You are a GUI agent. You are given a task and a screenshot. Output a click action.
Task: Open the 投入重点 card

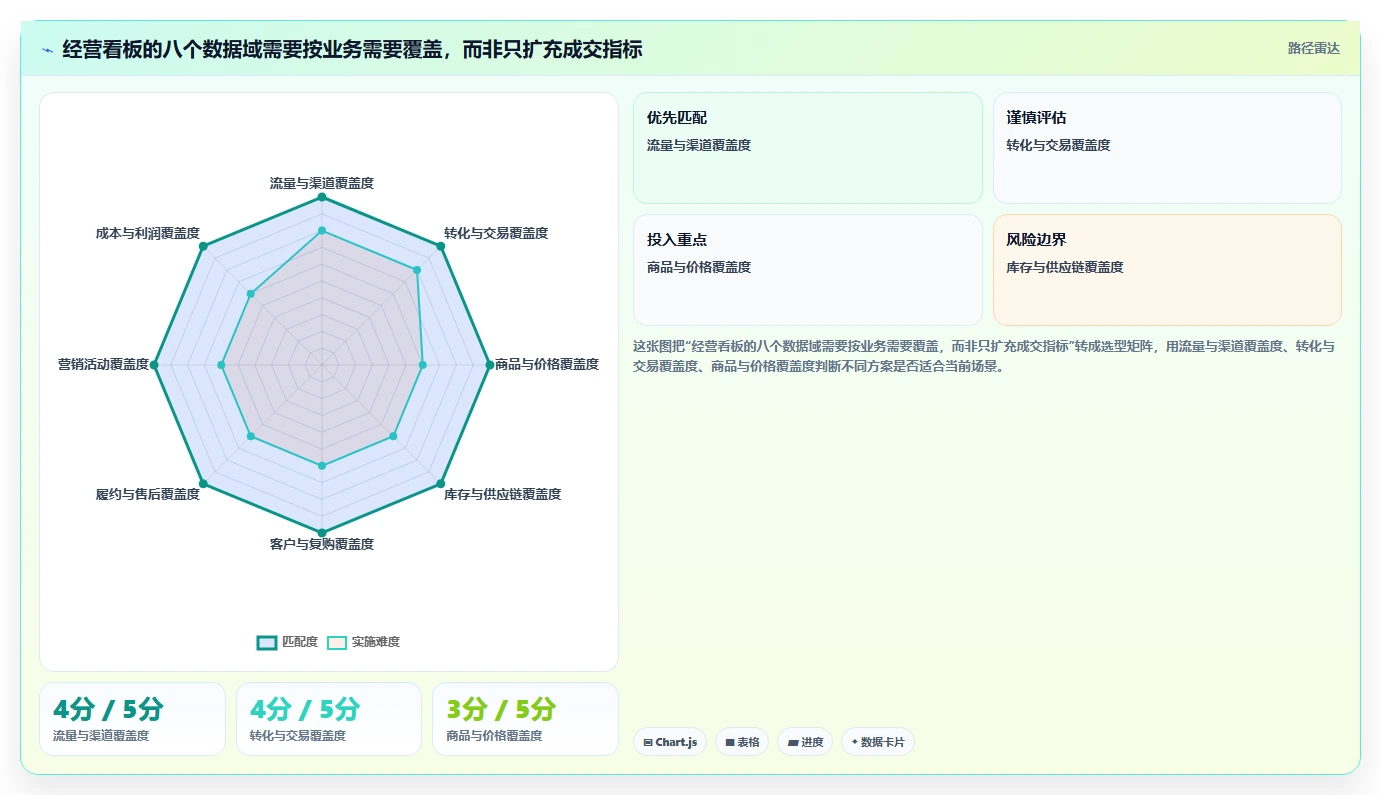[808, 270]
